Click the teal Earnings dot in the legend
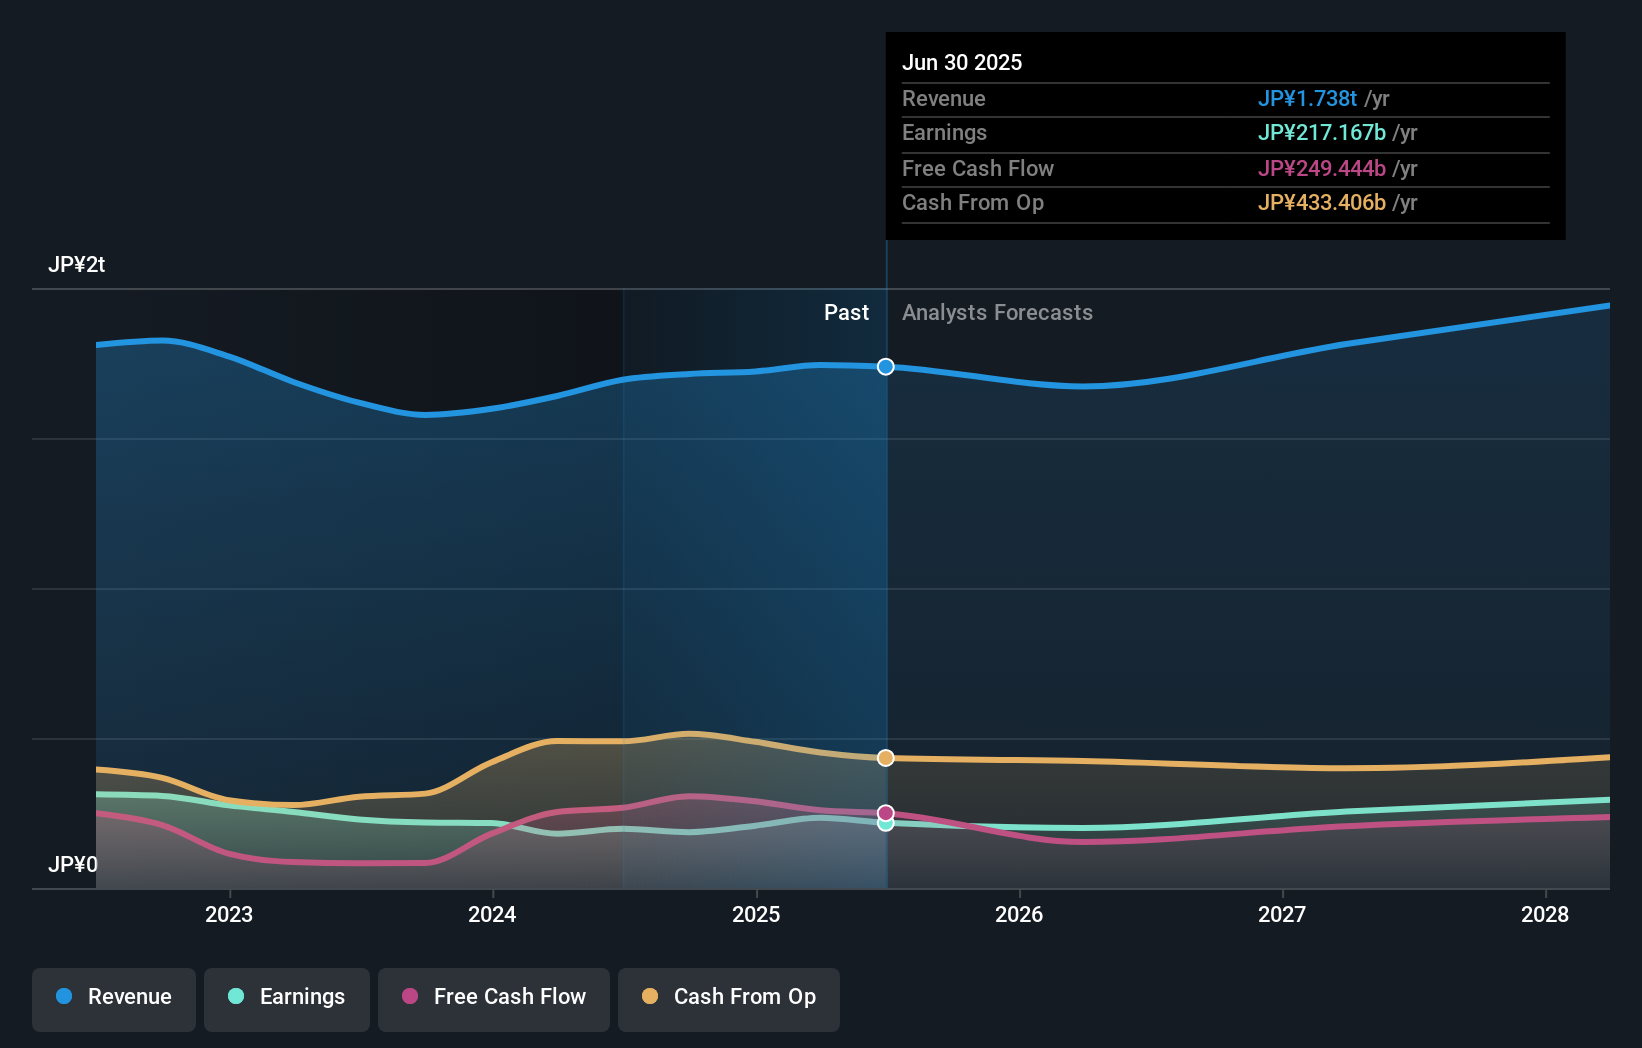This screenshot has width=1642, height=1048. [x=236, y=997]
